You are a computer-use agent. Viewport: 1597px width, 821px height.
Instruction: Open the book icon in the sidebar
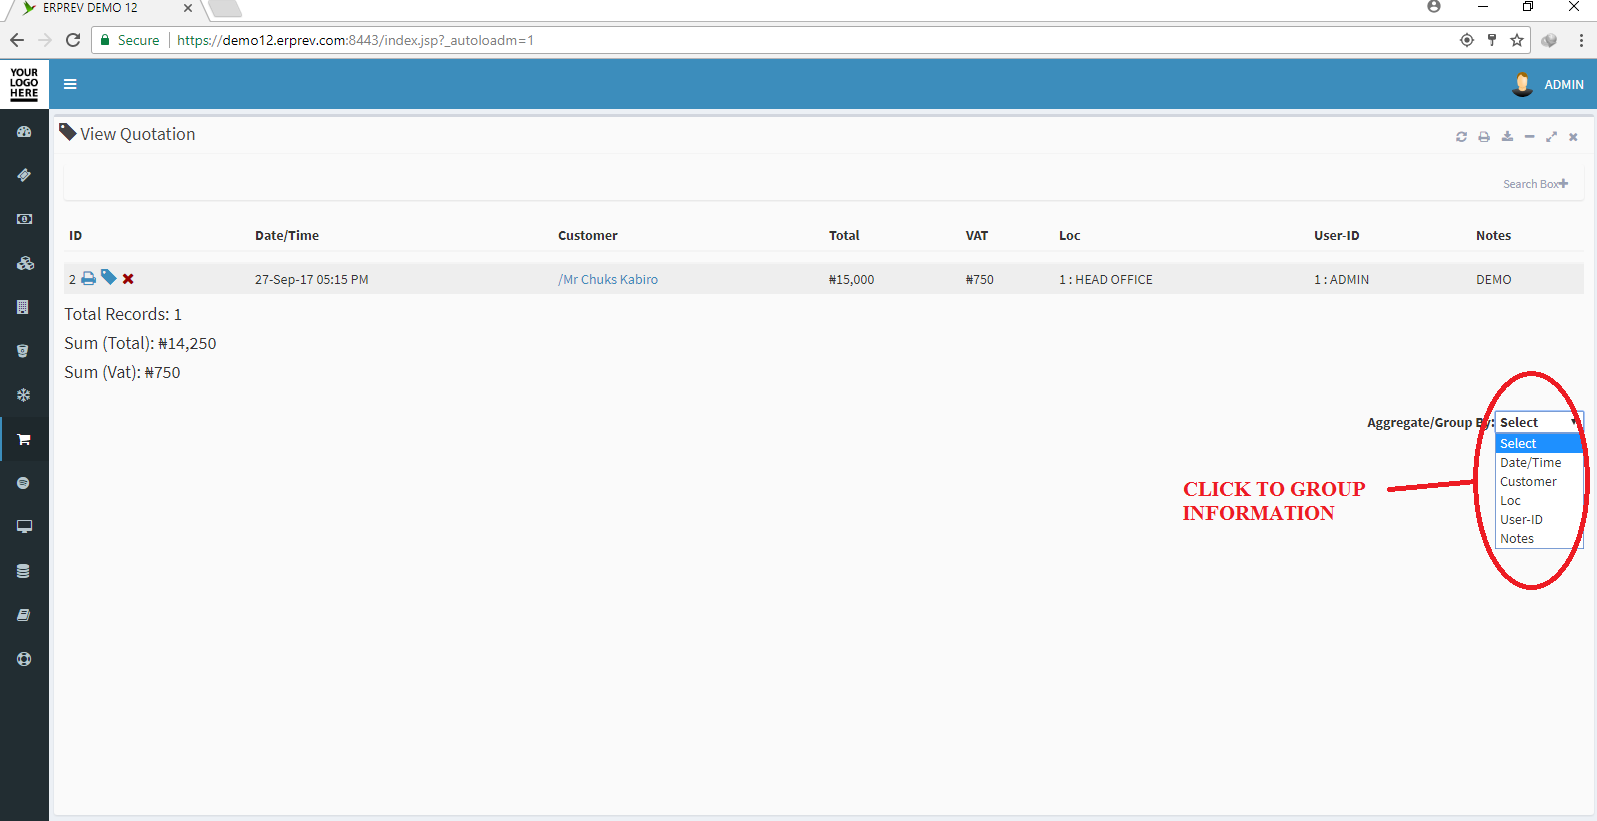click(24, 615)
